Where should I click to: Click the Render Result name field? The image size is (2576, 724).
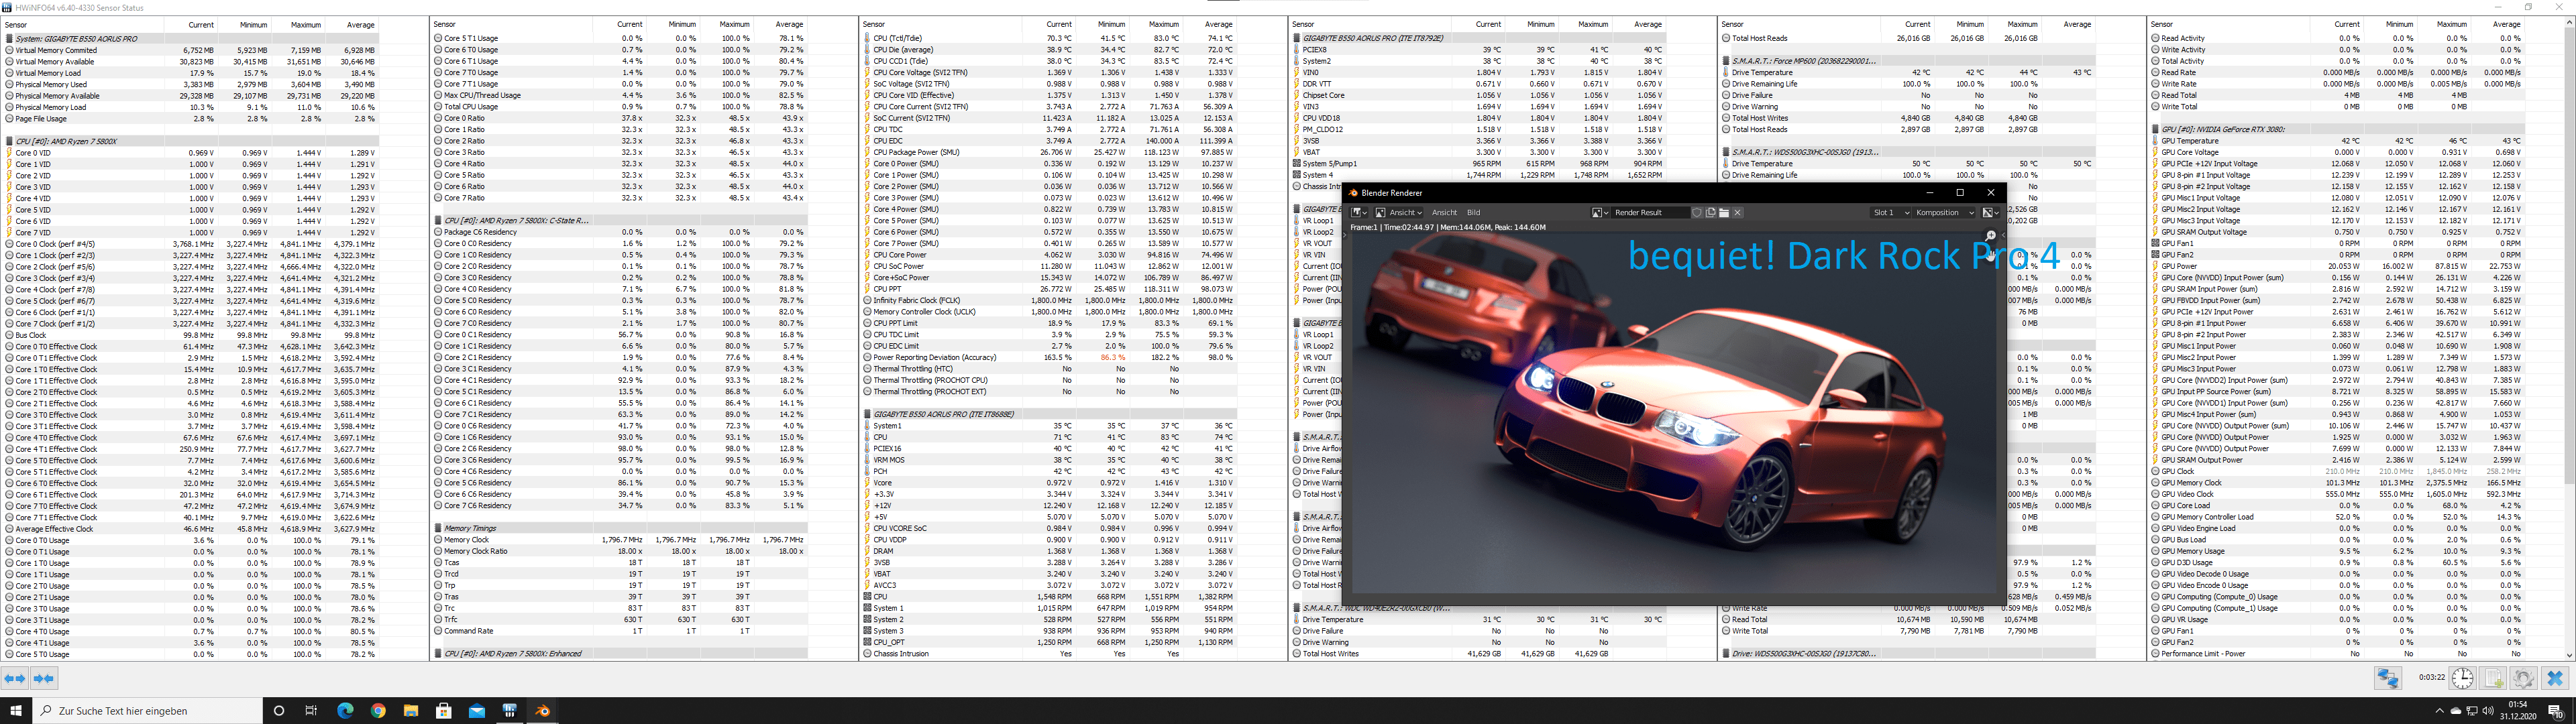click(x=1651, y=212)
